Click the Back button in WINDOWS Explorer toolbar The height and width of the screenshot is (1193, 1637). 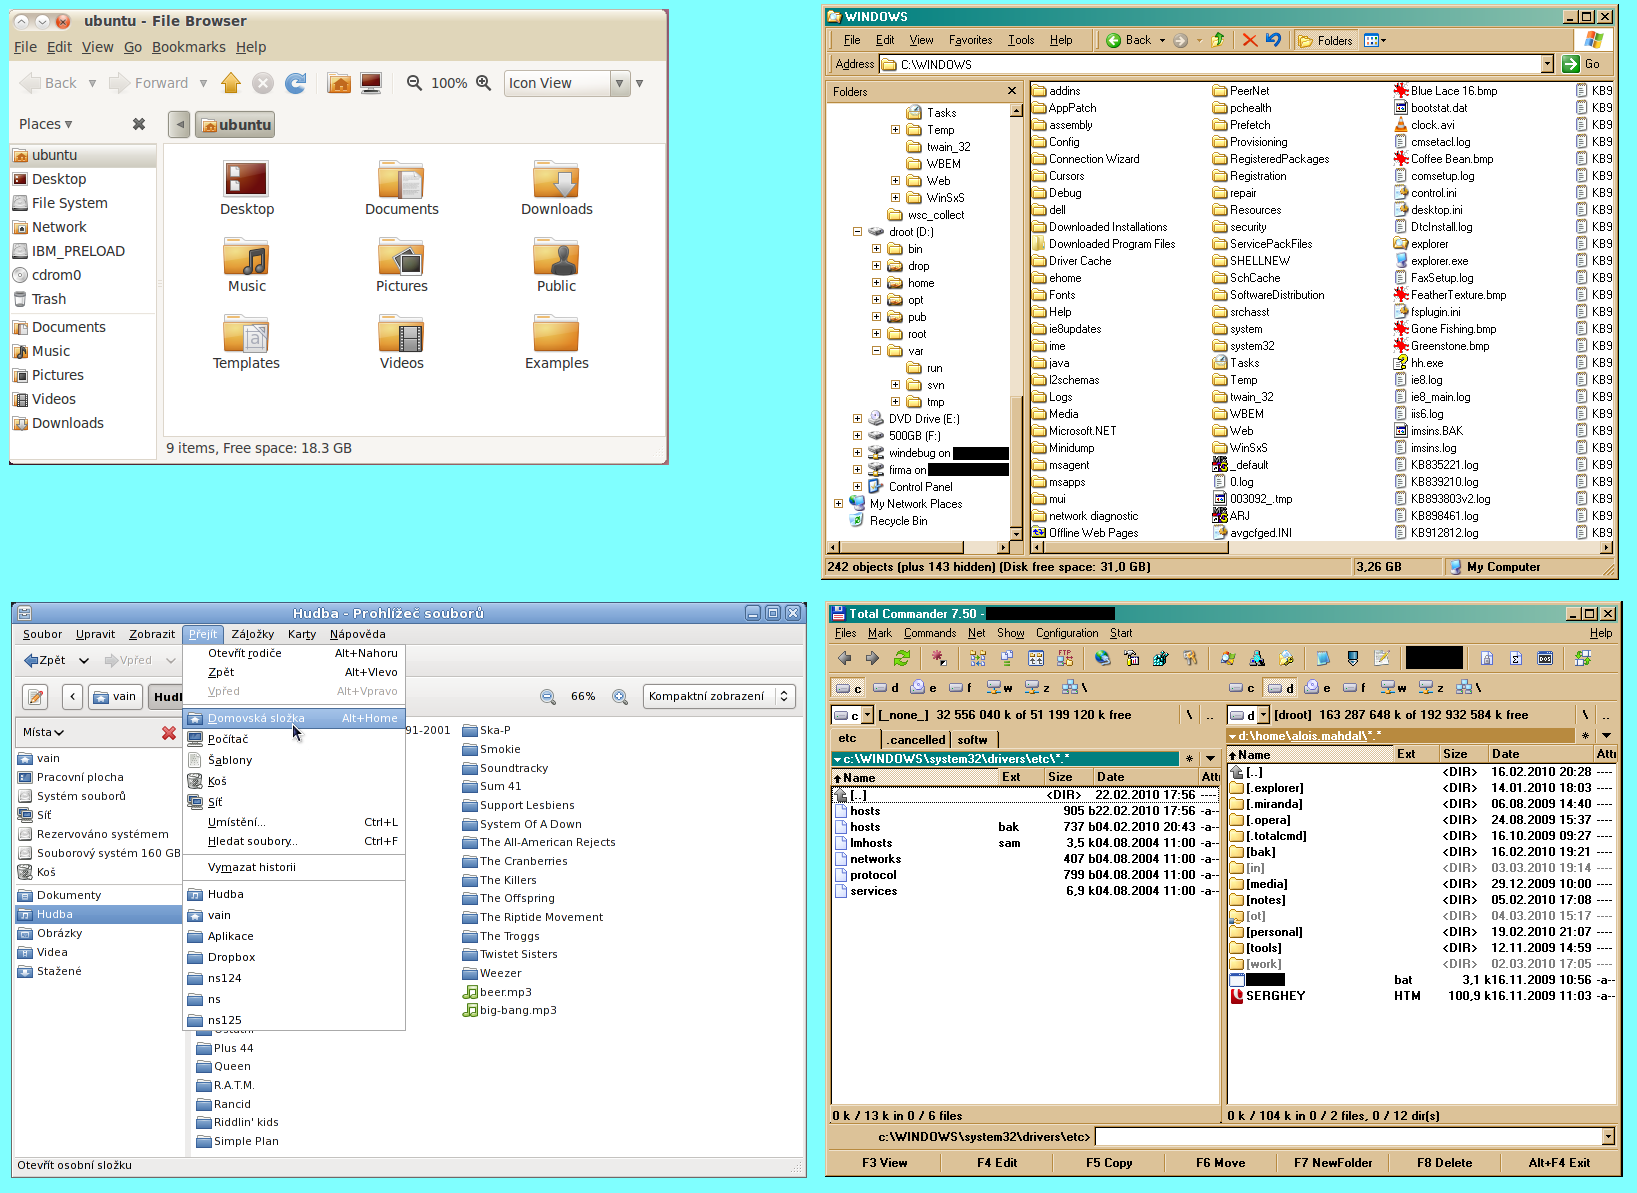(x=1135, y=40)
